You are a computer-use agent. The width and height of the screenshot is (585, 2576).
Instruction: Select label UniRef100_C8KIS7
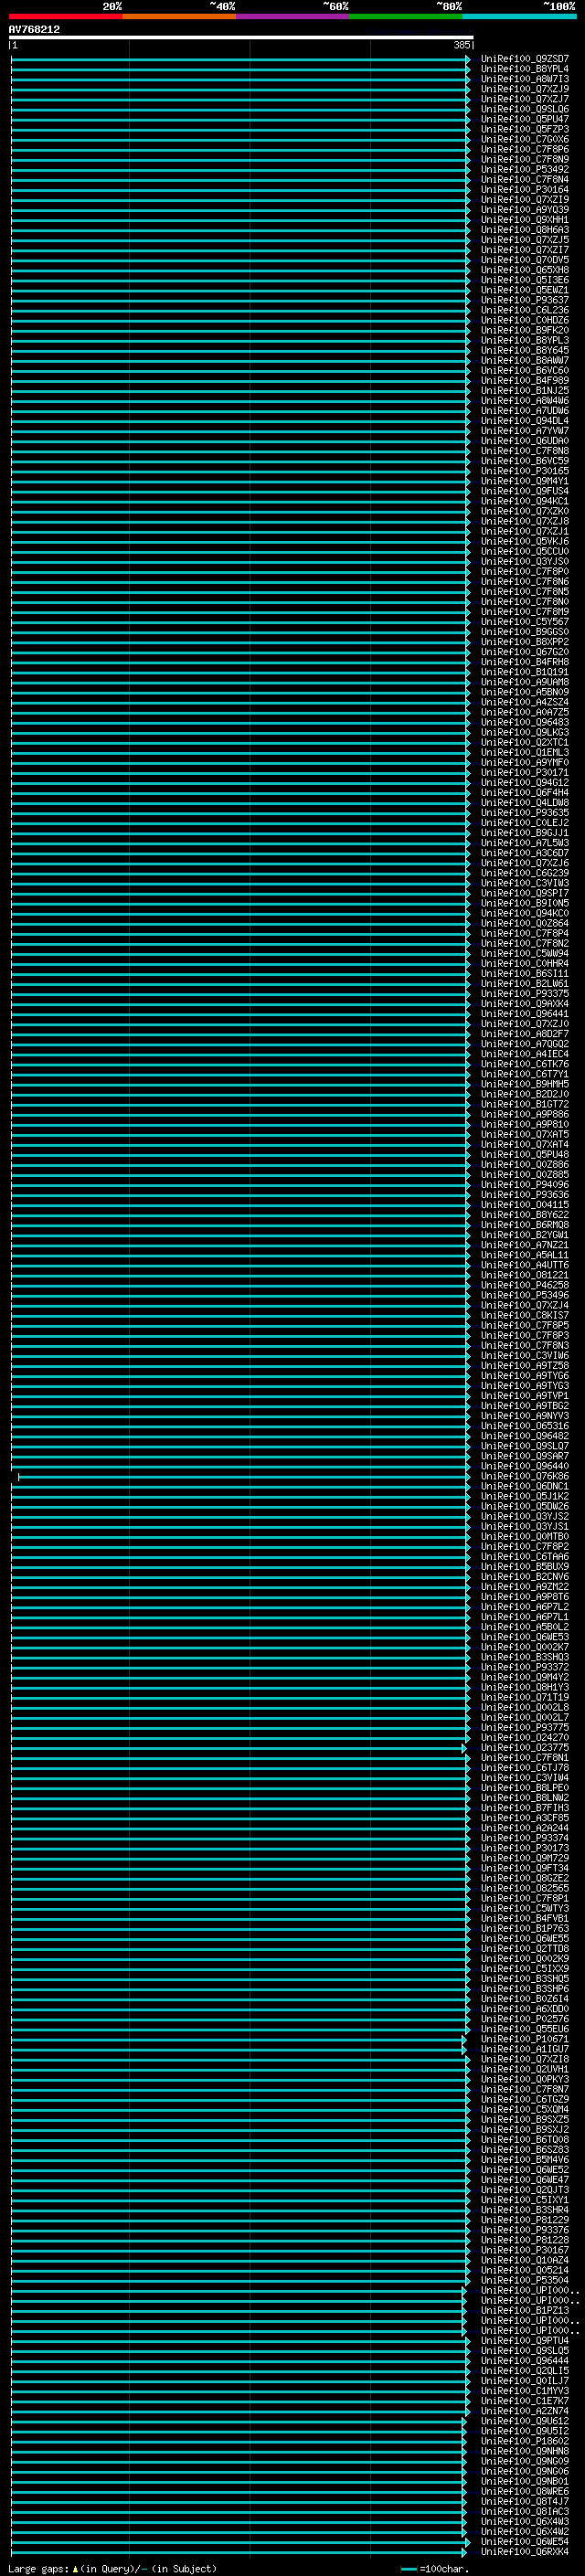[x=524, y=1315]
